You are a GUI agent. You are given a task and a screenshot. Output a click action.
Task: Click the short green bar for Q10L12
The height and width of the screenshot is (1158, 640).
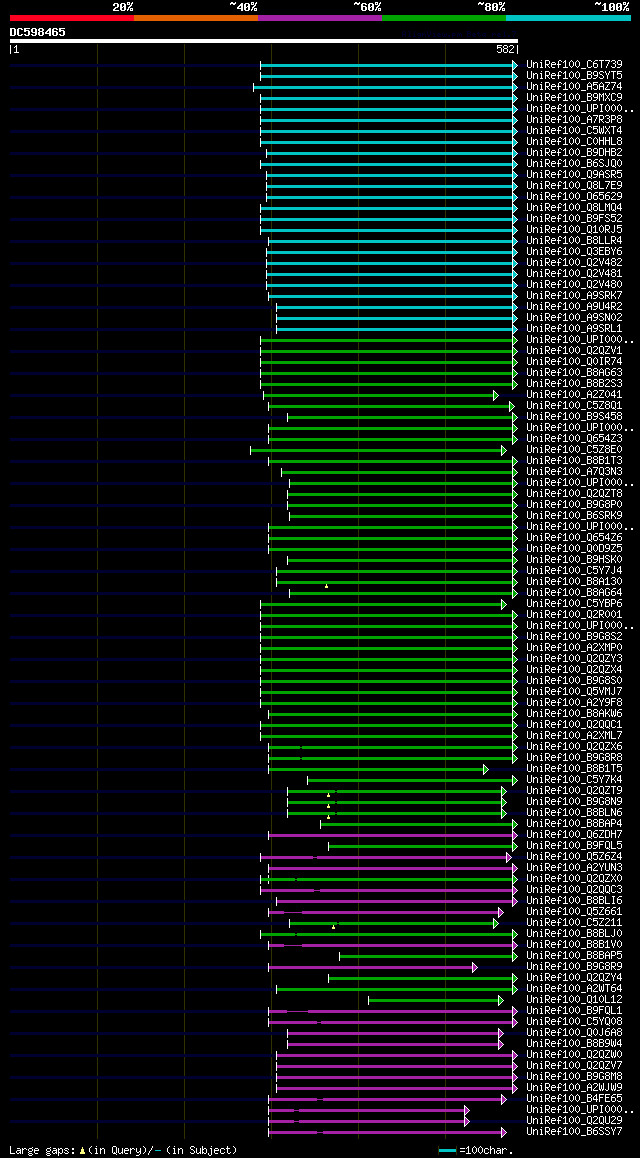click(436, 1001)
